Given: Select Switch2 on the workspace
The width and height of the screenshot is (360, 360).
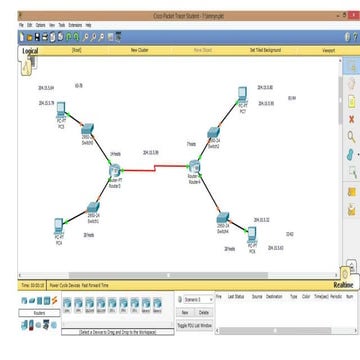Looking at the screenshot, I should coord(214,133).
